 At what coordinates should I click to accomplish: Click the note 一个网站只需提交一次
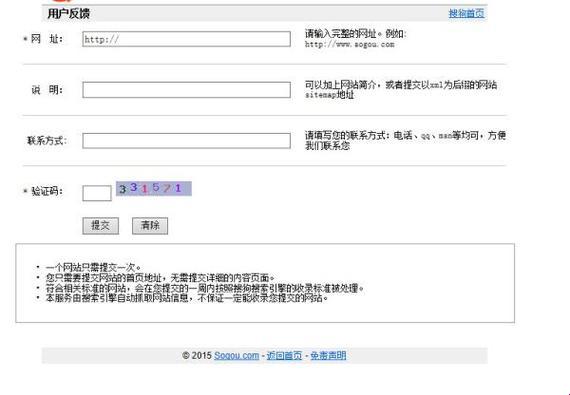[94, 268]
